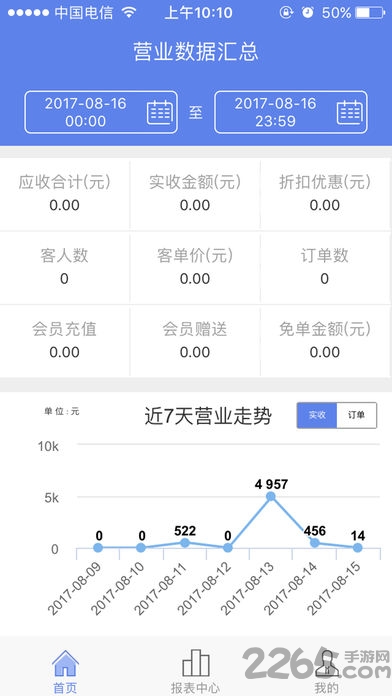The width and height of the screenshot is (392, 696).
Task: Tap the 折扣优惠(元) card
Action: [326, 194]
